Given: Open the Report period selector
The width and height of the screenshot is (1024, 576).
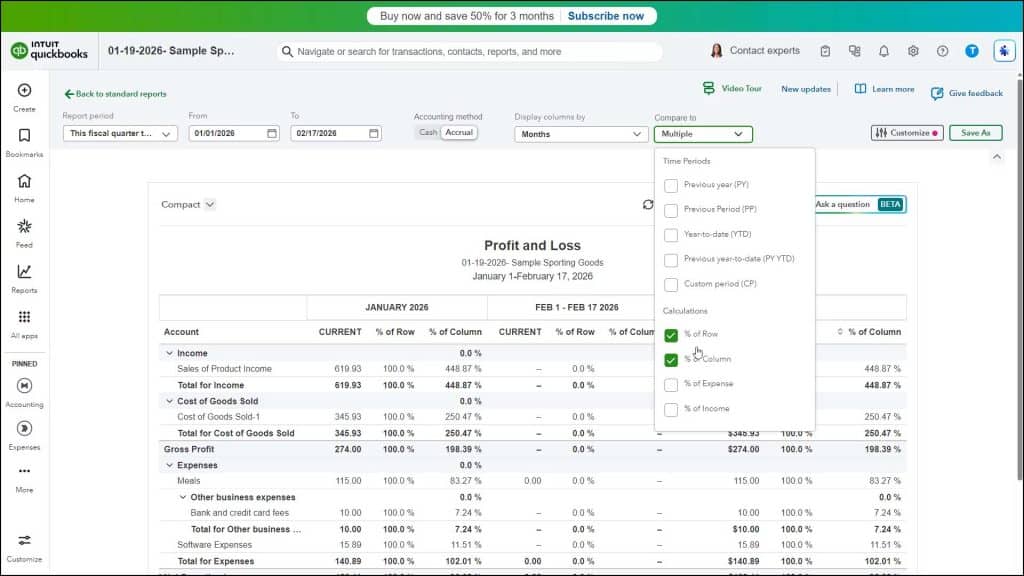Looking at the screenshot, I should (119, 133).
